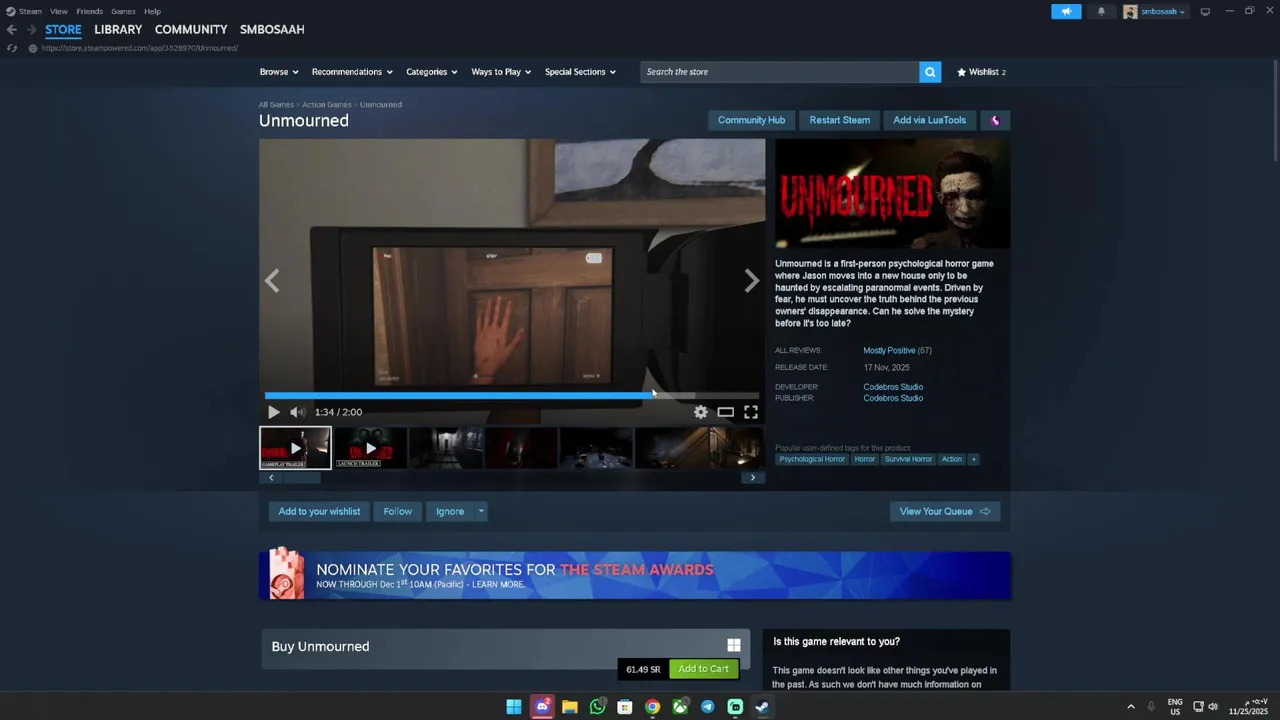Screen dimensions: 1280x720
Task: Switch to Big Picture mode icon
Action: pos(1205,11)
